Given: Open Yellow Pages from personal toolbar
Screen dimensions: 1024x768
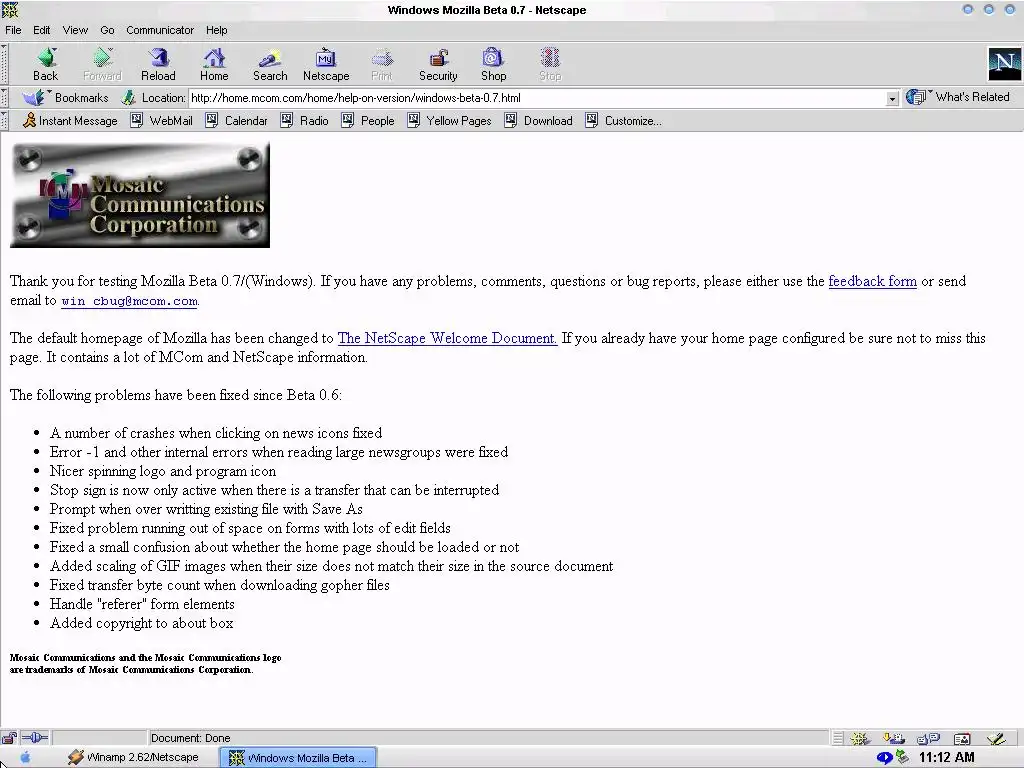Looking at the screenshot, I should click(449, 121).
